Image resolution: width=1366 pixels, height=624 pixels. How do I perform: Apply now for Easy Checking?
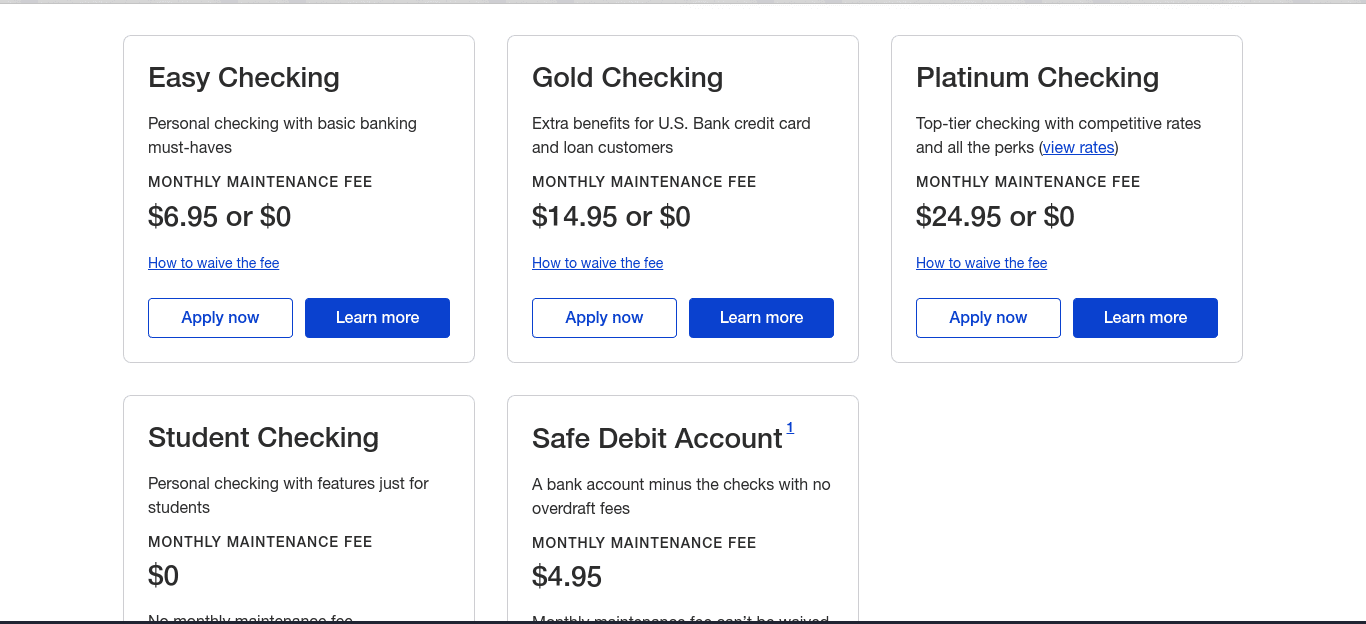point(220,317)
